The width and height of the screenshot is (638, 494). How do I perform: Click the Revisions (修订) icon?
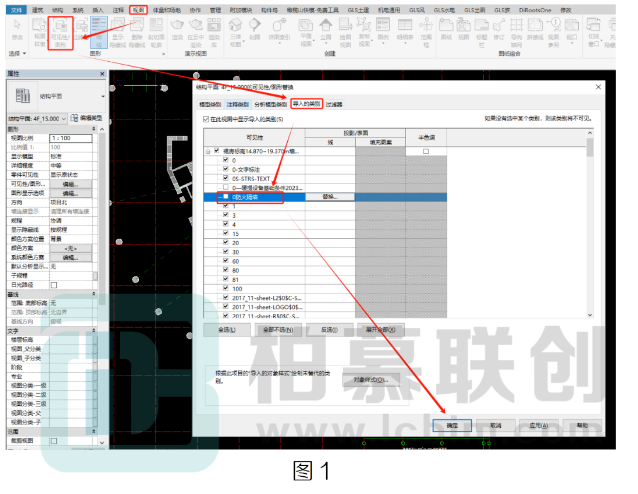click(499, 29)
